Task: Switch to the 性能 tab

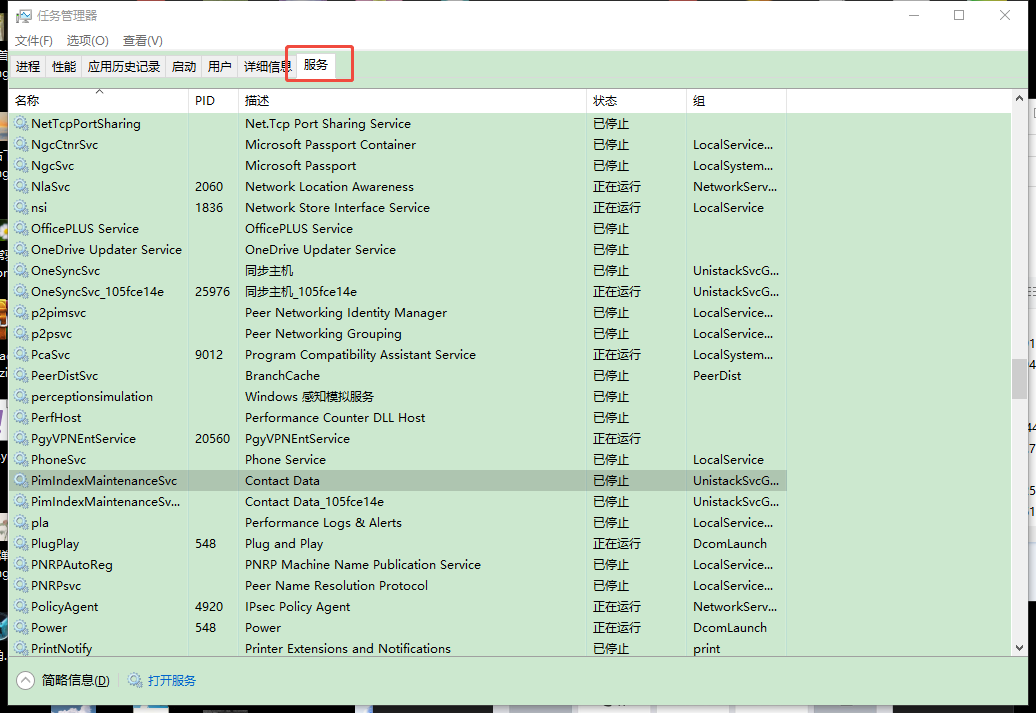Action: 64,66
